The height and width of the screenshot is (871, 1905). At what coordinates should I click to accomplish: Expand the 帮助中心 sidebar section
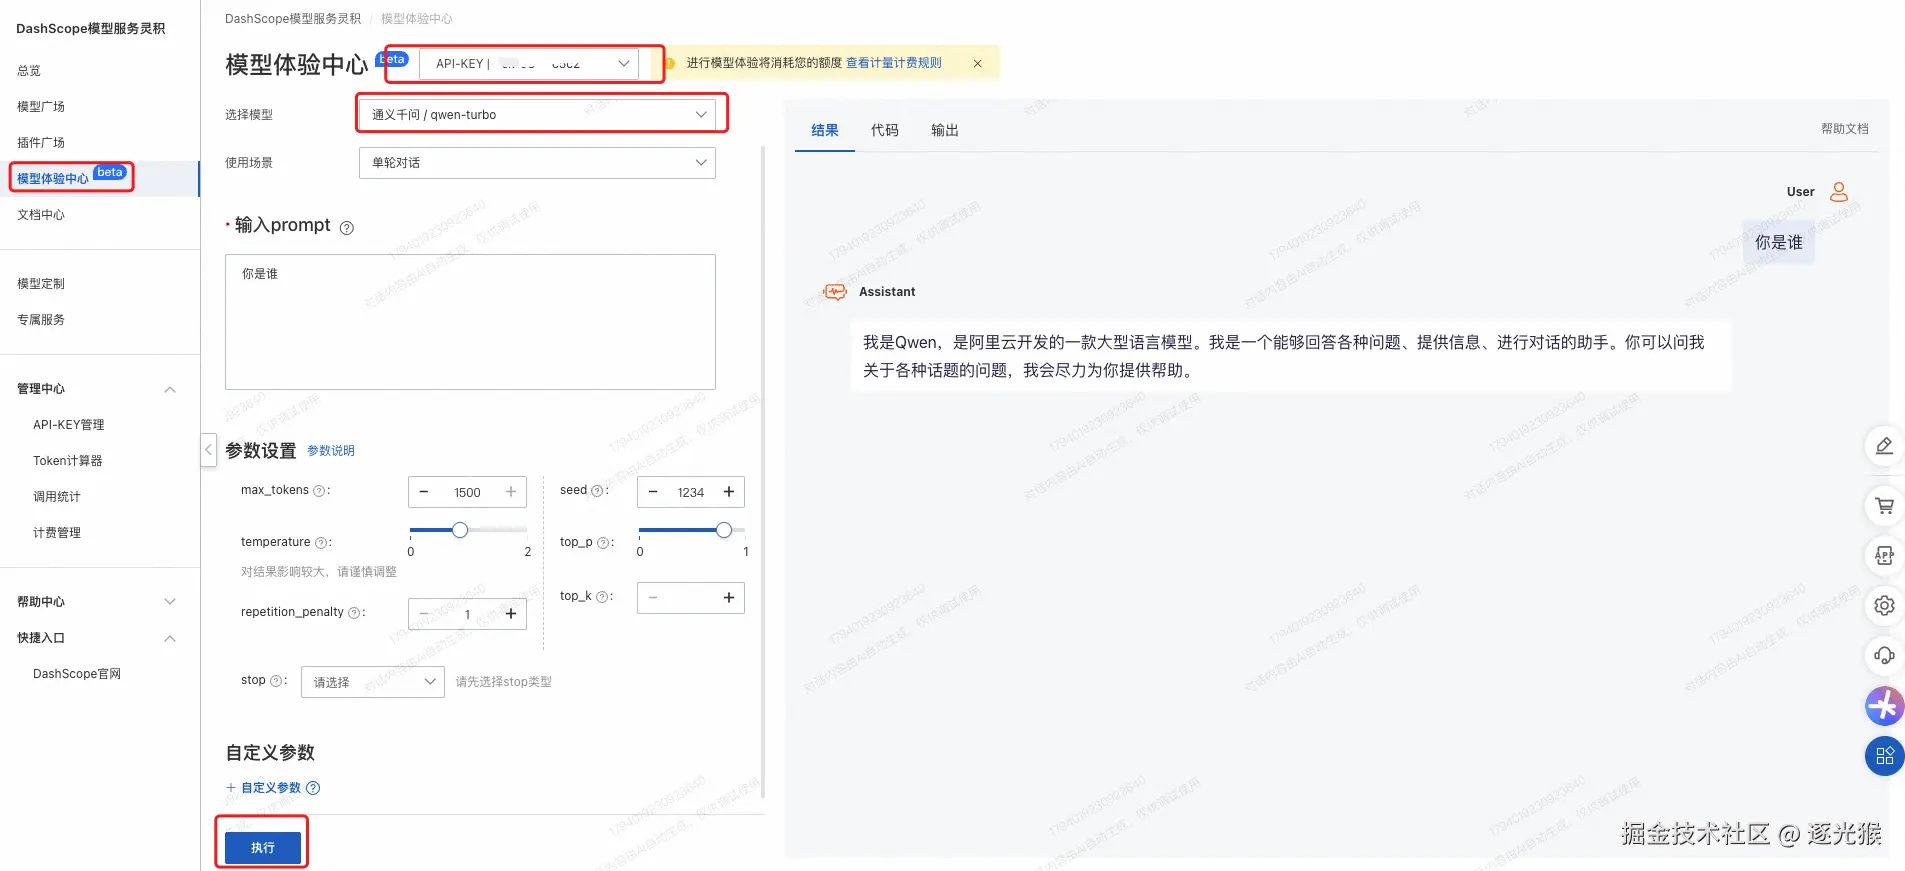[170, 602]
